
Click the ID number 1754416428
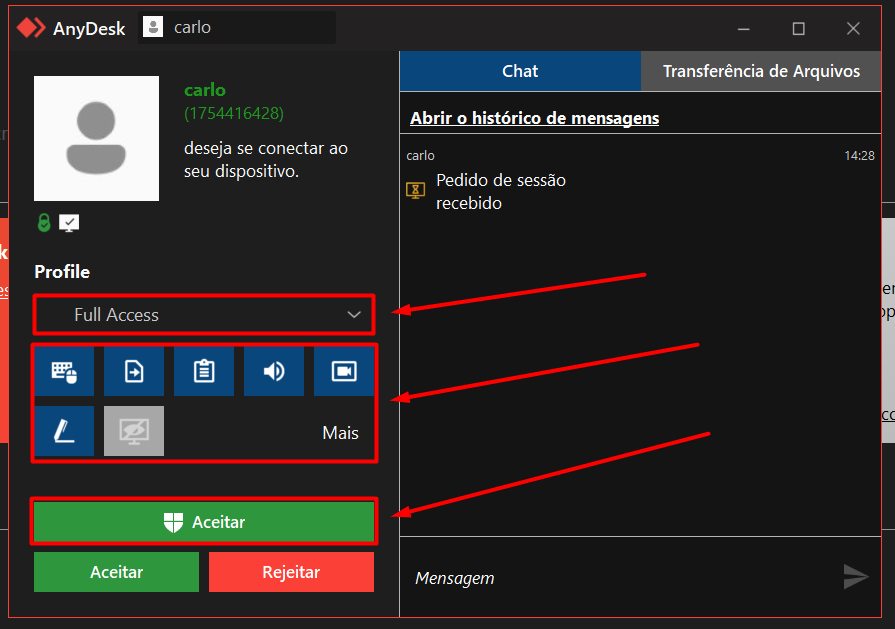(234, 114)
